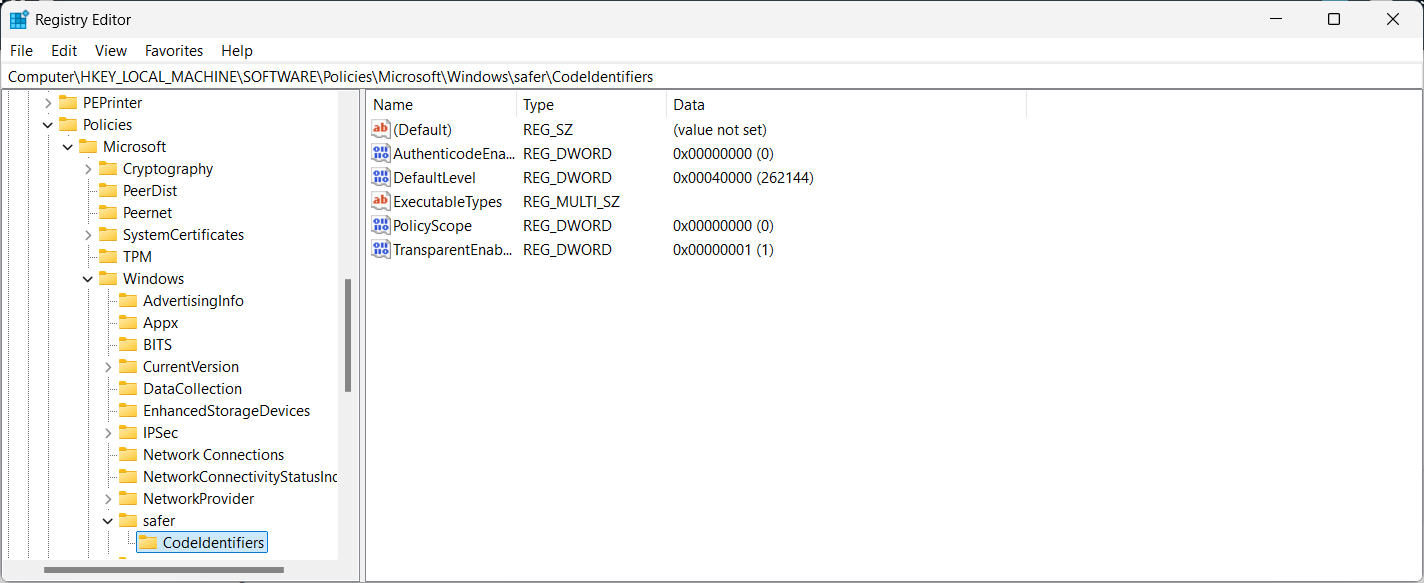Click the Registry Editor title bar icon
This screenshot has width=1424, height=583.
point(19,20)
